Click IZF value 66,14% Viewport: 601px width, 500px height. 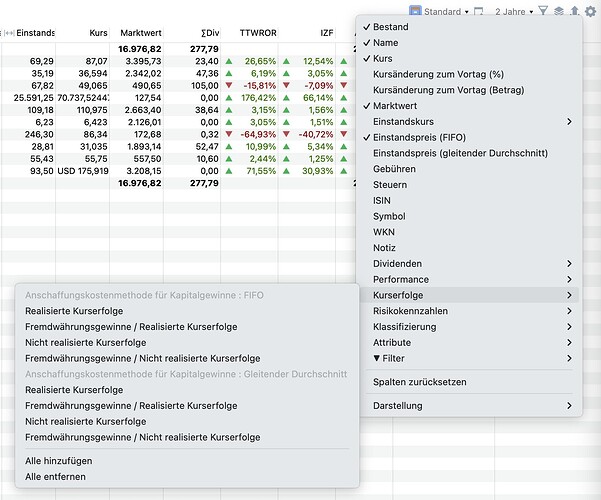tap(318, 98)
